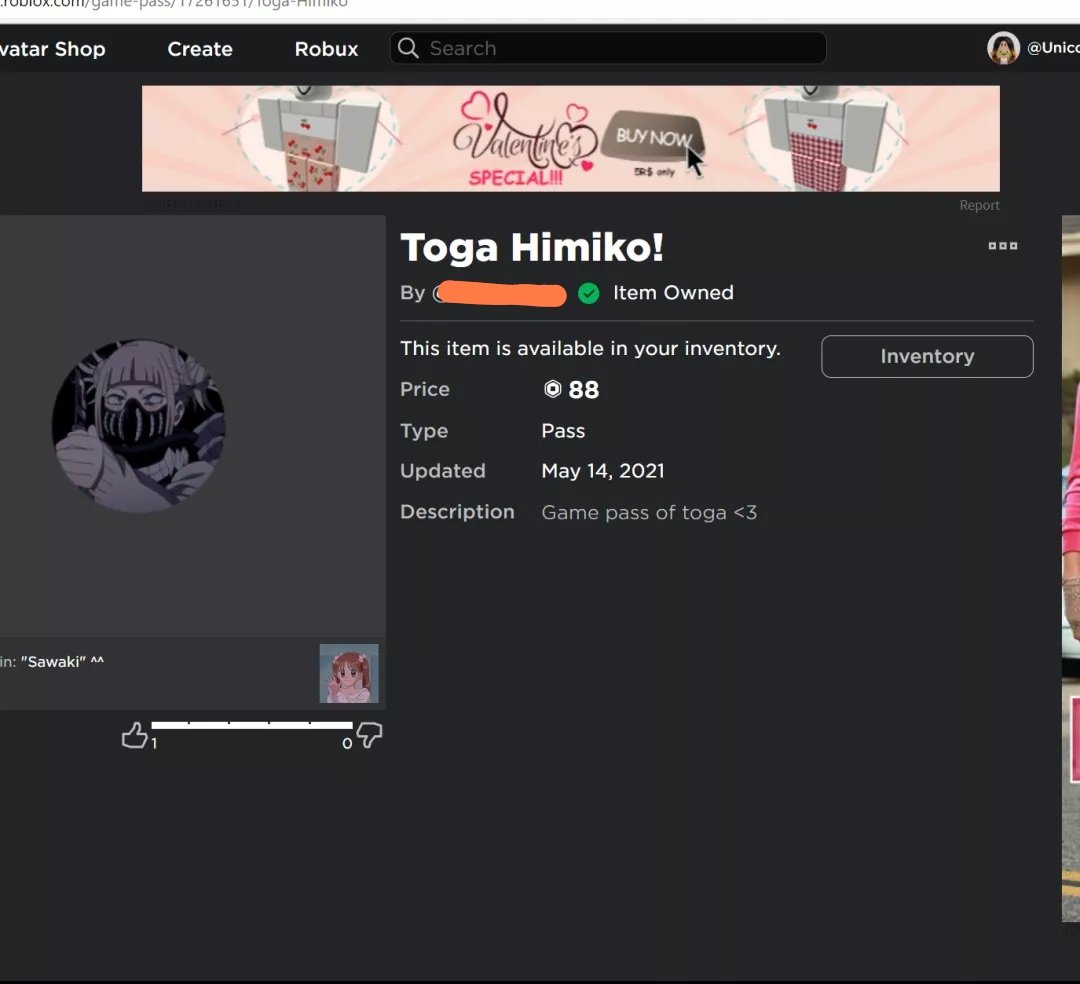Open the user avatar profile picture
This screenshot has width=1080, height=984.
click(1003, 48)
